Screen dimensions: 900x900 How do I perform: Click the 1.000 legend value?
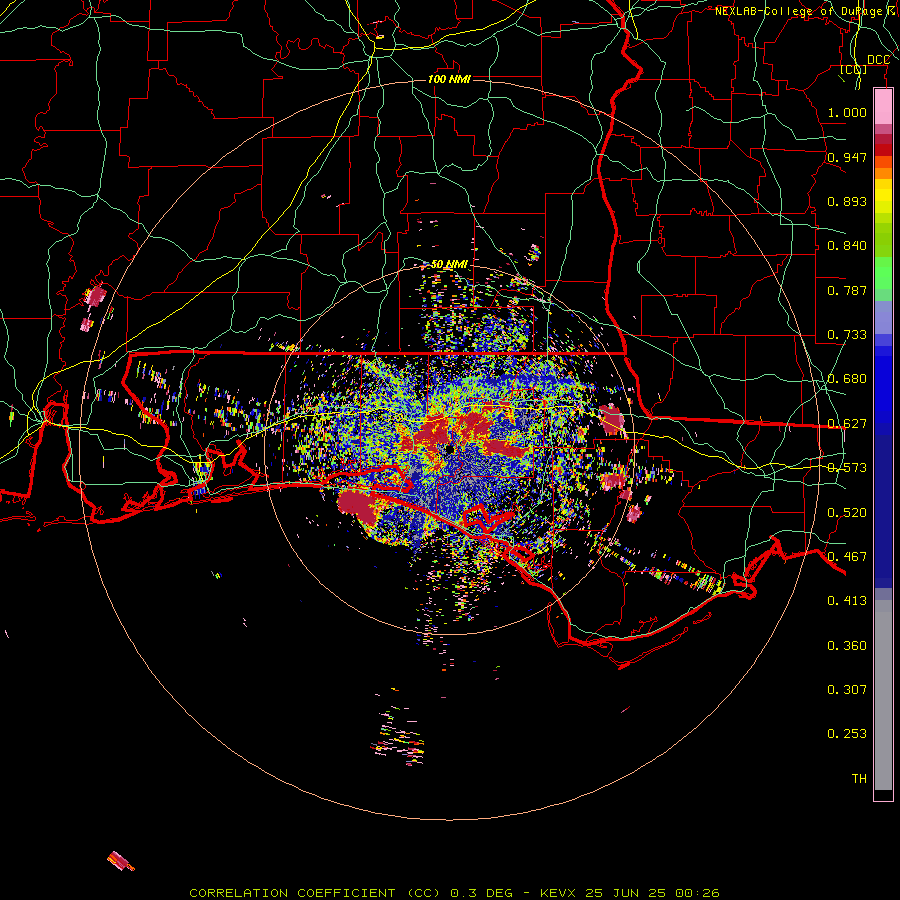pos(847,112)
